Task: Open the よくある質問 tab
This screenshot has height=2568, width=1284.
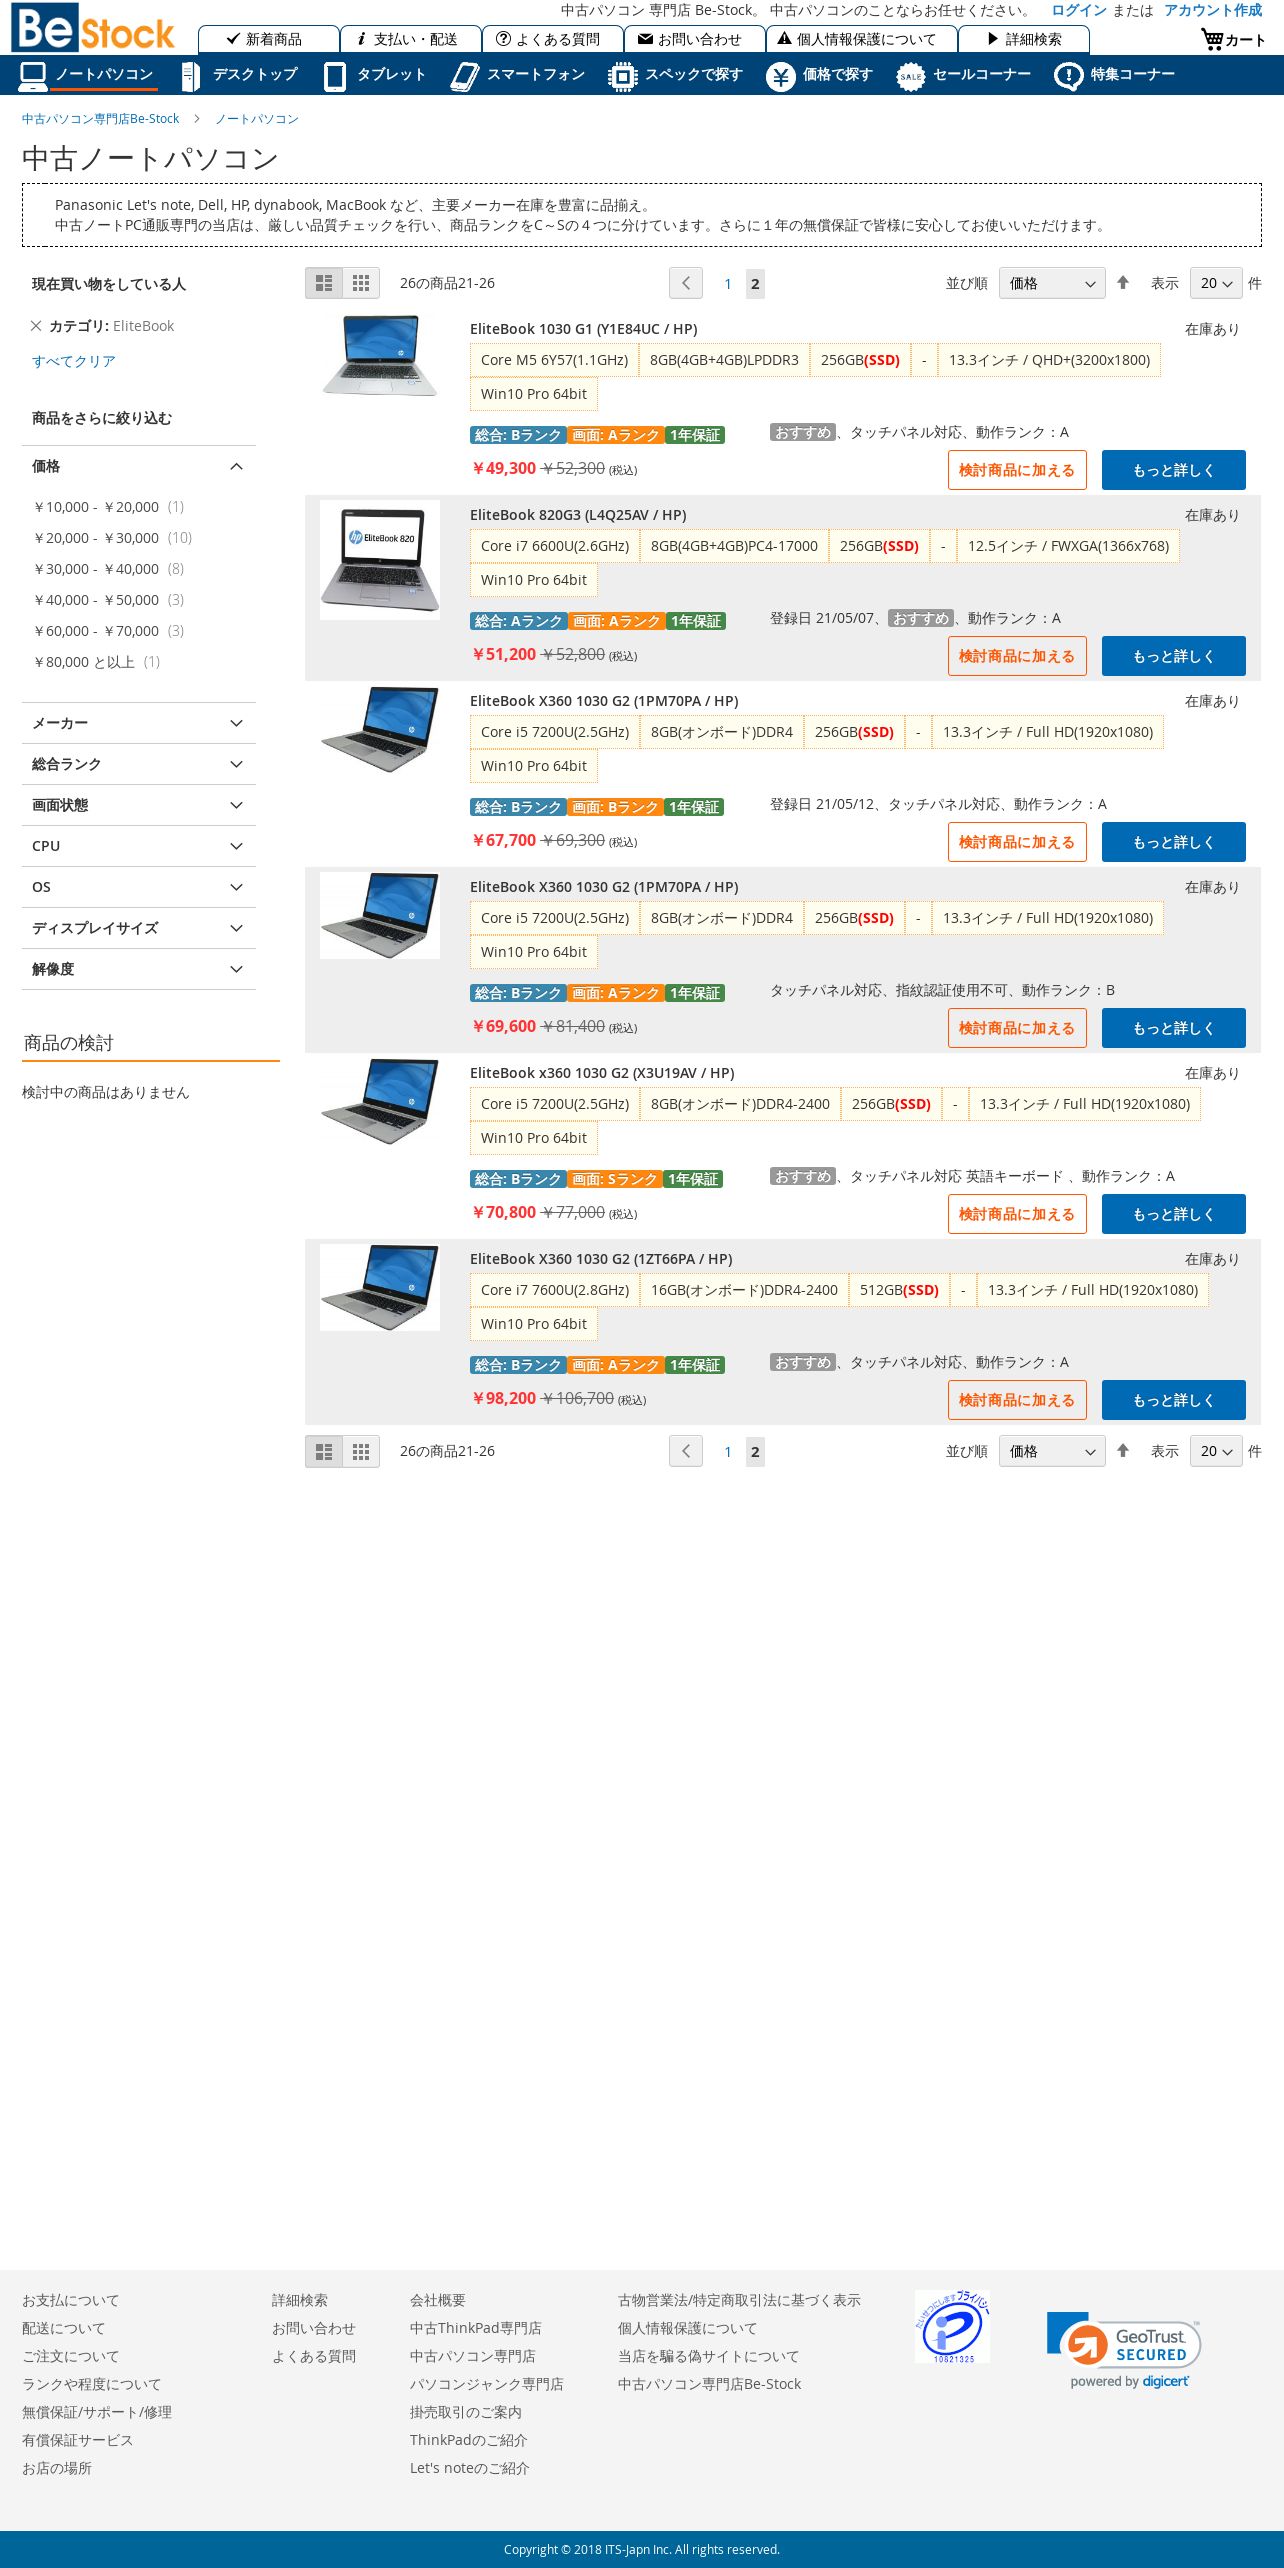Action: coord(553,39)
